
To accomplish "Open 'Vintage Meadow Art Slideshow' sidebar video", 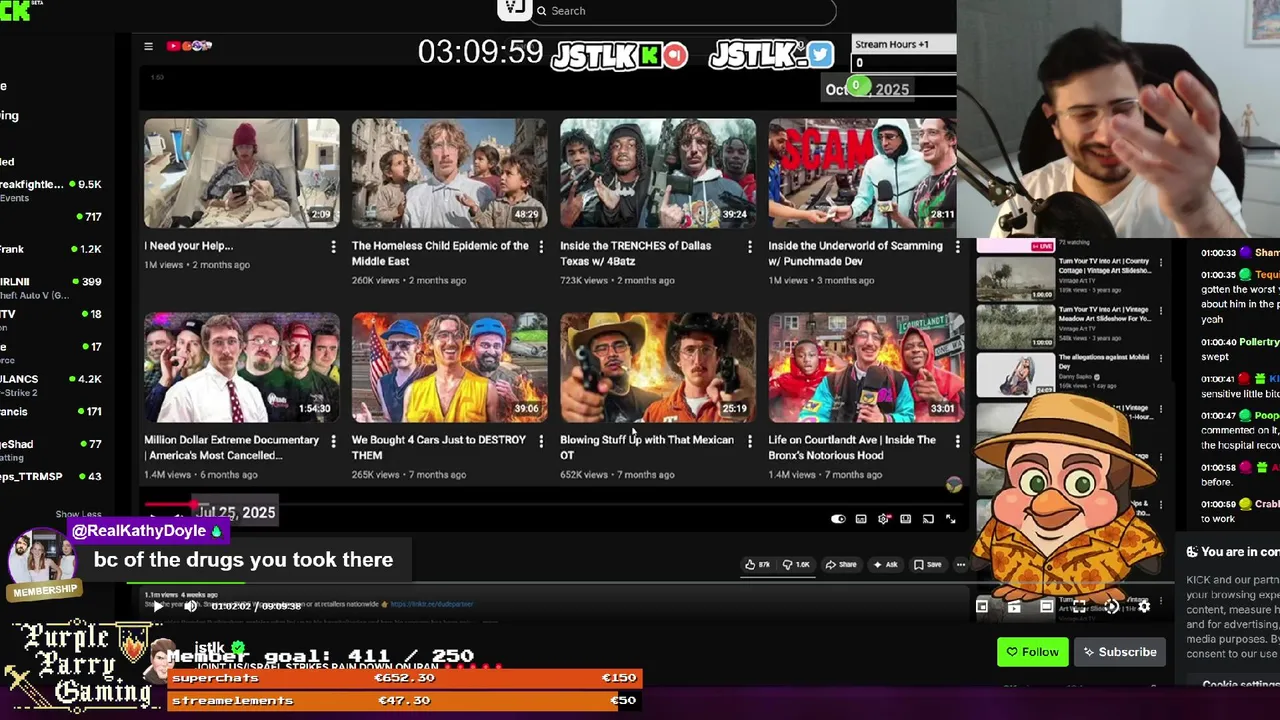I will pyautogui.click(x=1067, y=327).
